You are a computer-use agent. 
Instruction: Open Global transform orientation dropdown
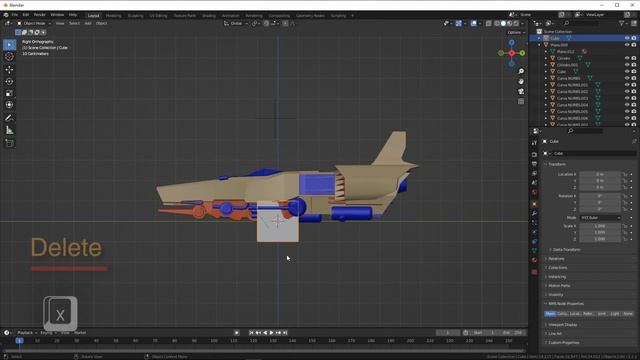tap(236, 24)
